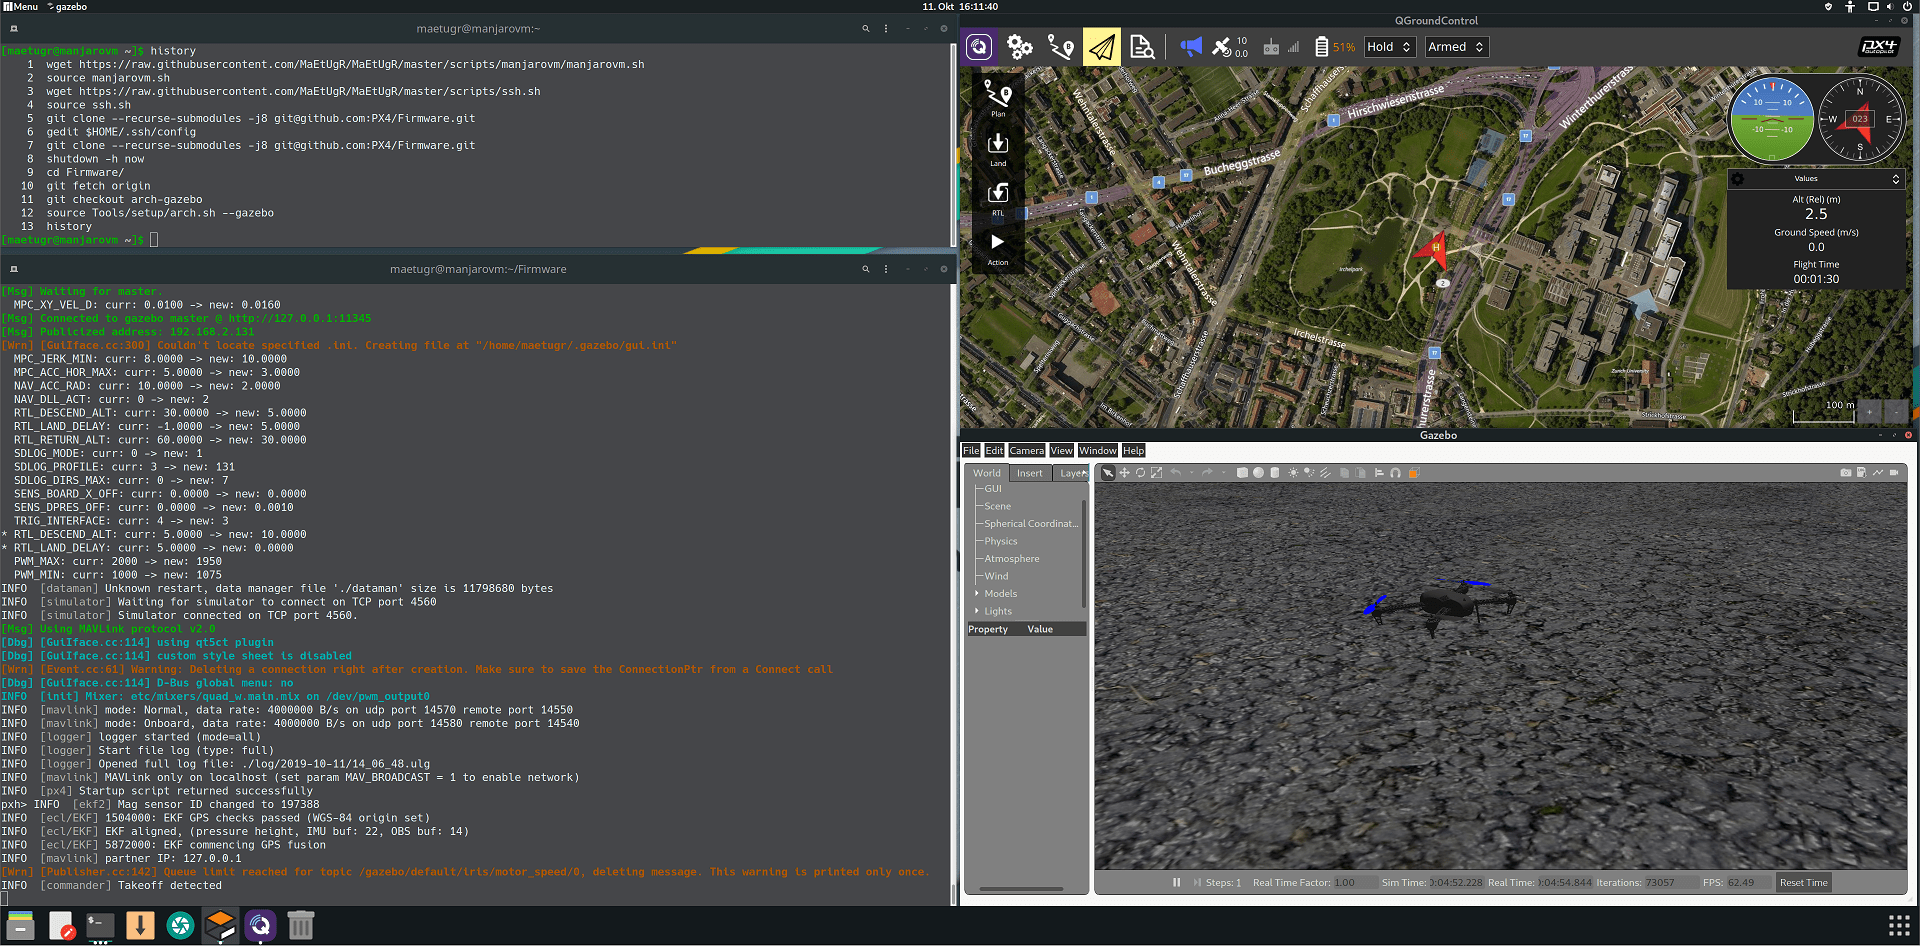Open the Camera menu in Gazebo

coord(1026,451)
